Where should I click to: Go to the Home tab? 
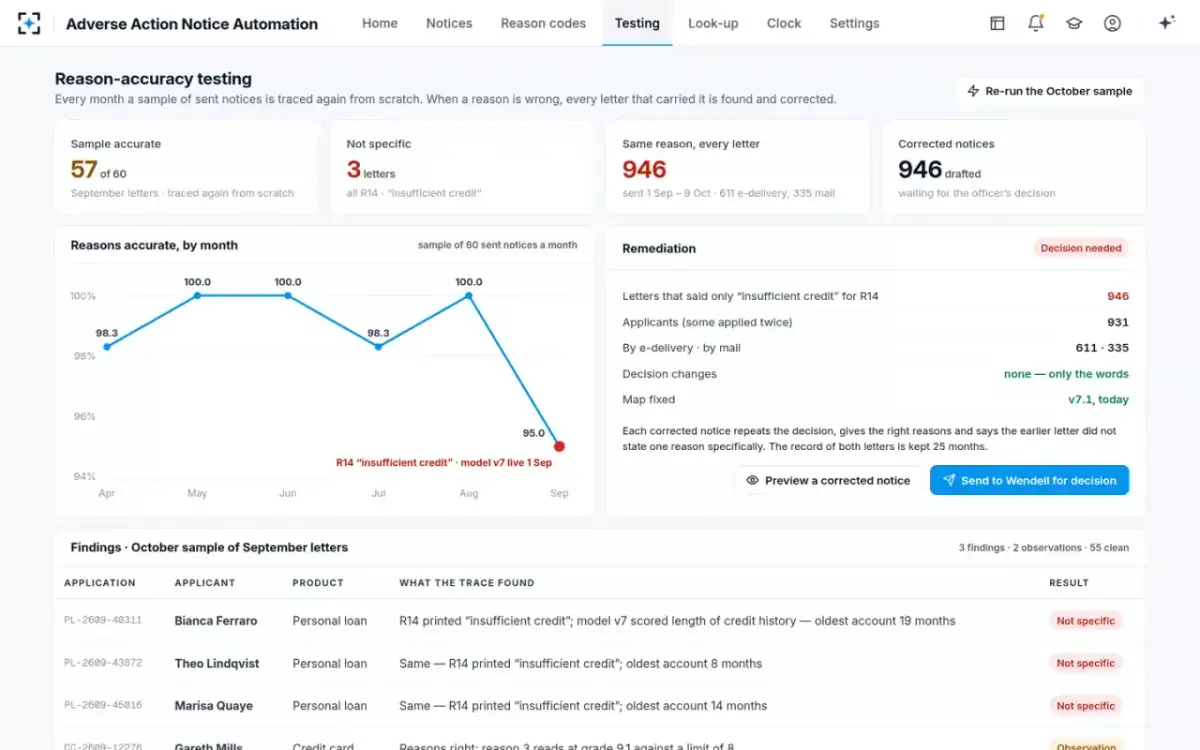(380, 23)
